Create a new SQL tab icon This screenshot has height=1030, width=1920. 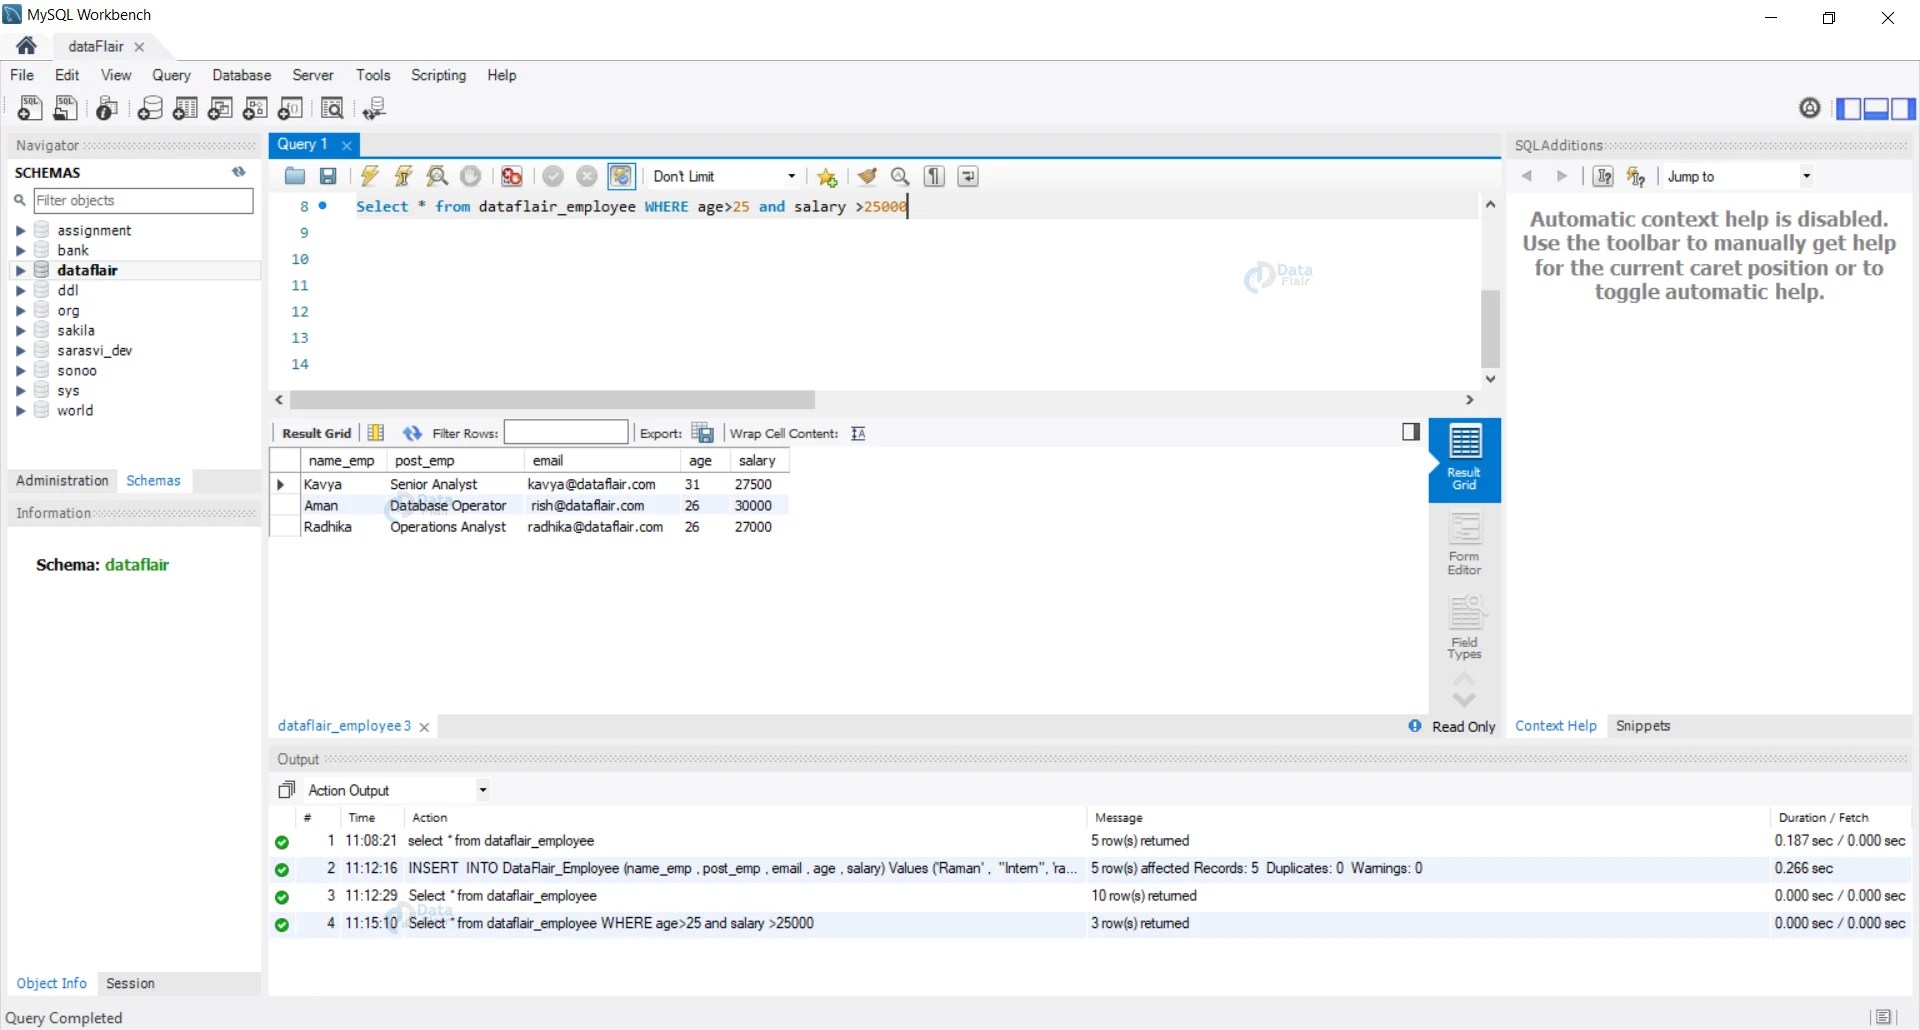30,108
